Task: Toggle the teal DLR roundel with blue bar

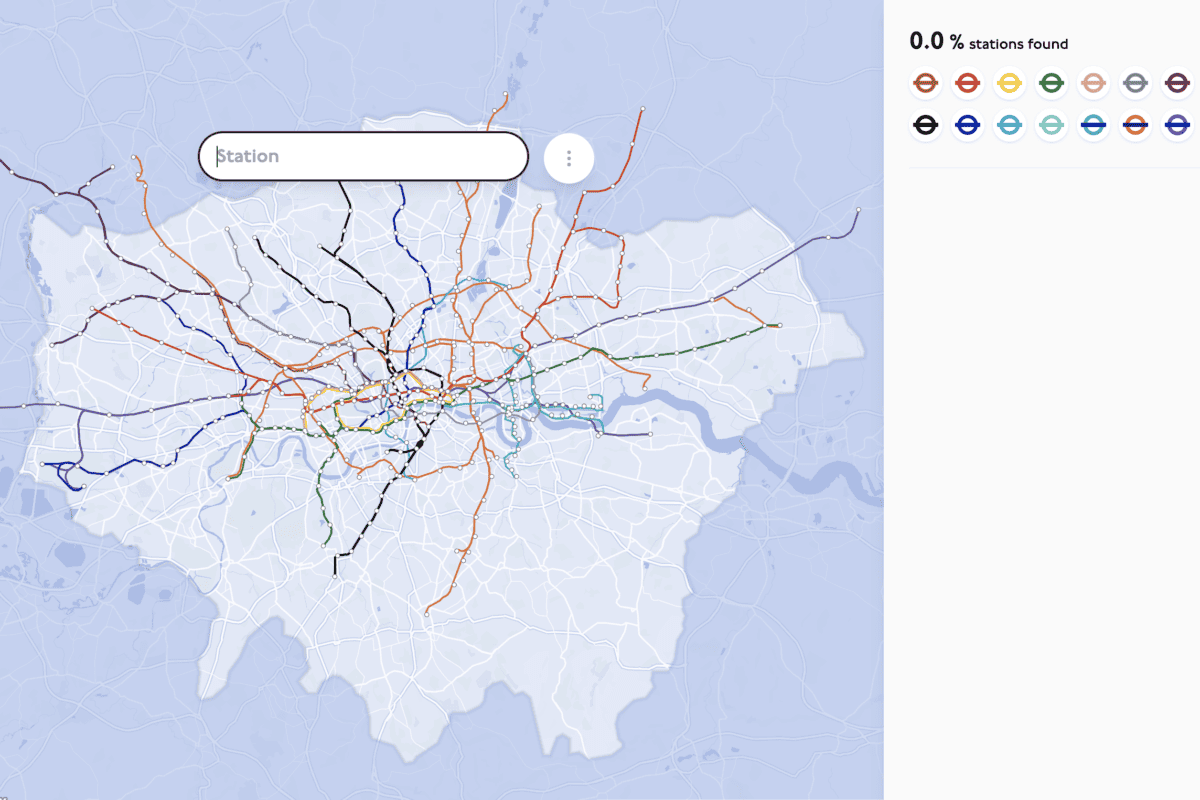Action: point(1092,125)
